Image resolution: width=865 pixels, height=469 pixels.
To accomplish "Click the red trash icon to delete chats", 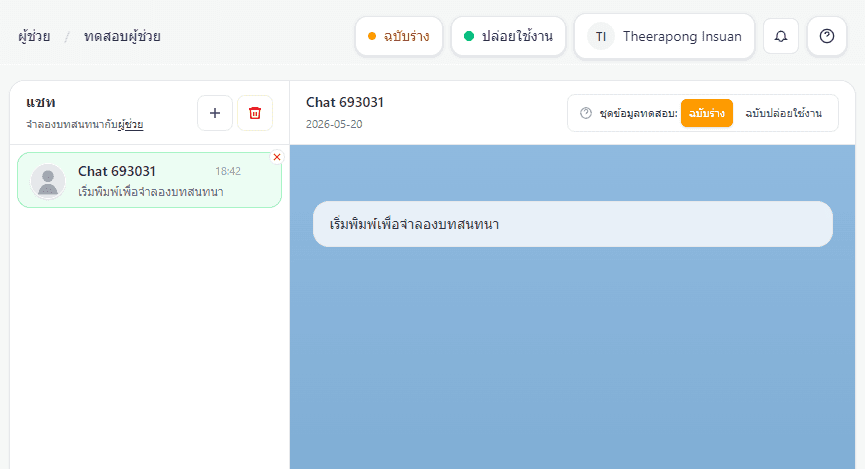I will (x=255, y=113).
